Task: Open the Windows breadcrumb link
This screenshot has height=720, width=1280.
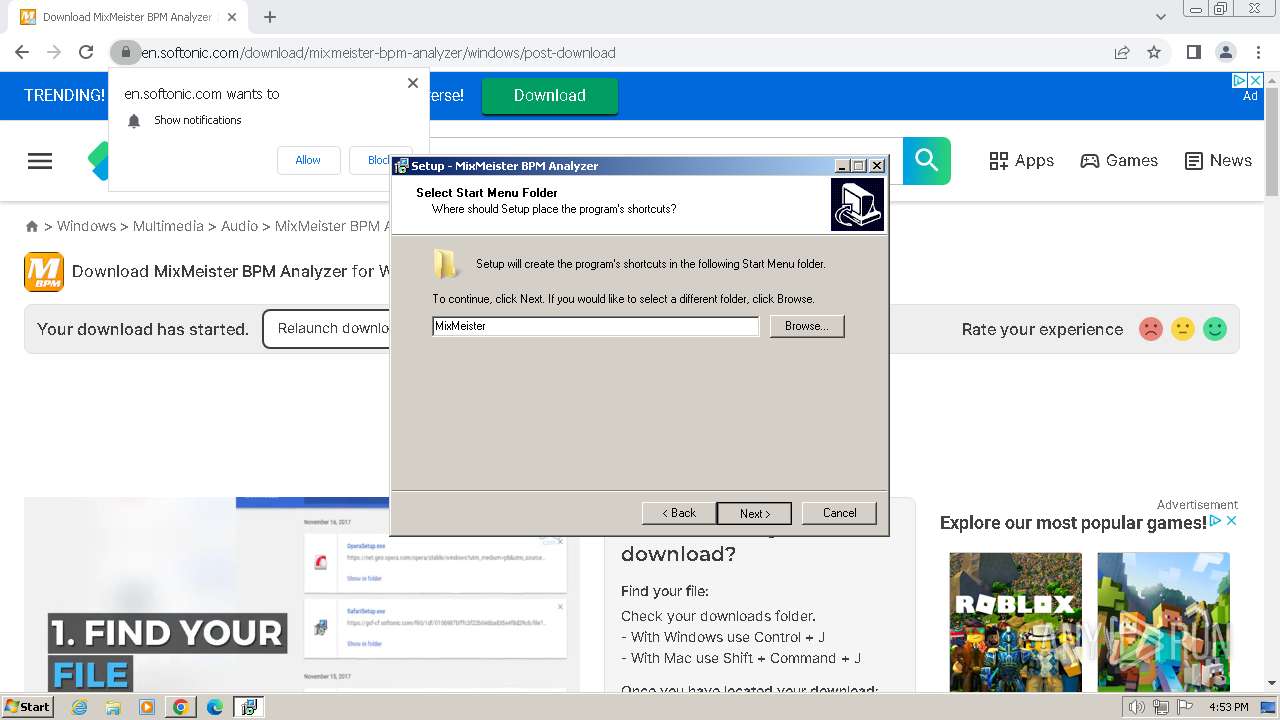Action: (x=86, y=226)
